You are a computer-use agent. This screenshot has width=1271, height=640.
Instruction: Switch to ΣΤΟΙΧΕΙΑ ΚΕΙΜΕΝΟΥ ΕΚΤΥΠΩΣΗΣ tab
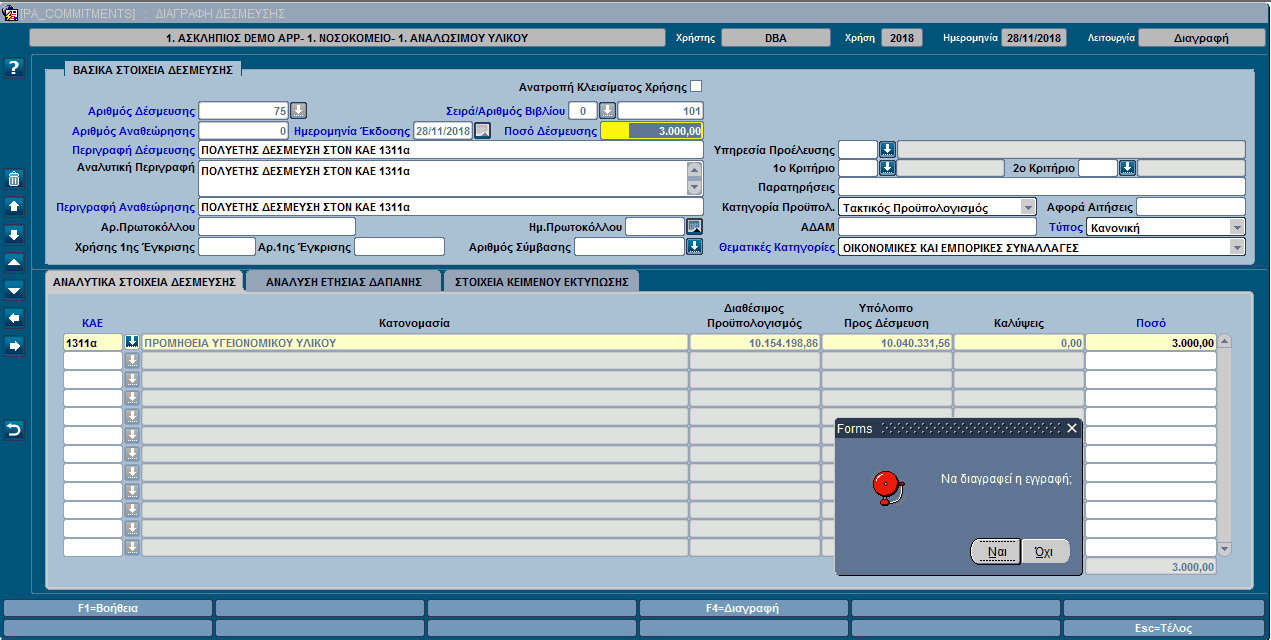click(541, 282)
